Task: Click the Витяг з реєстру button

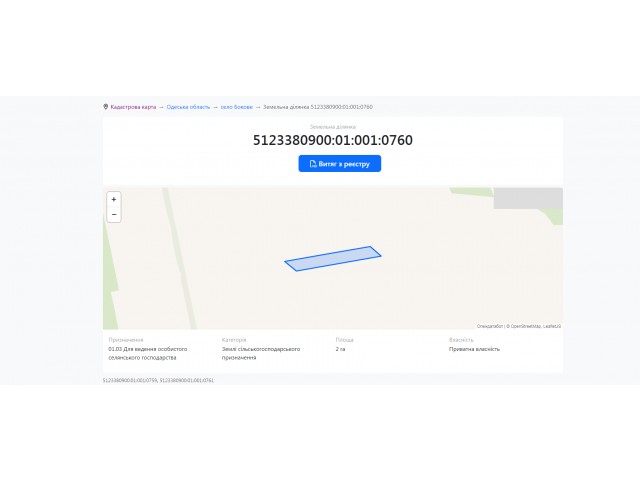Action: tap(340, 164)
